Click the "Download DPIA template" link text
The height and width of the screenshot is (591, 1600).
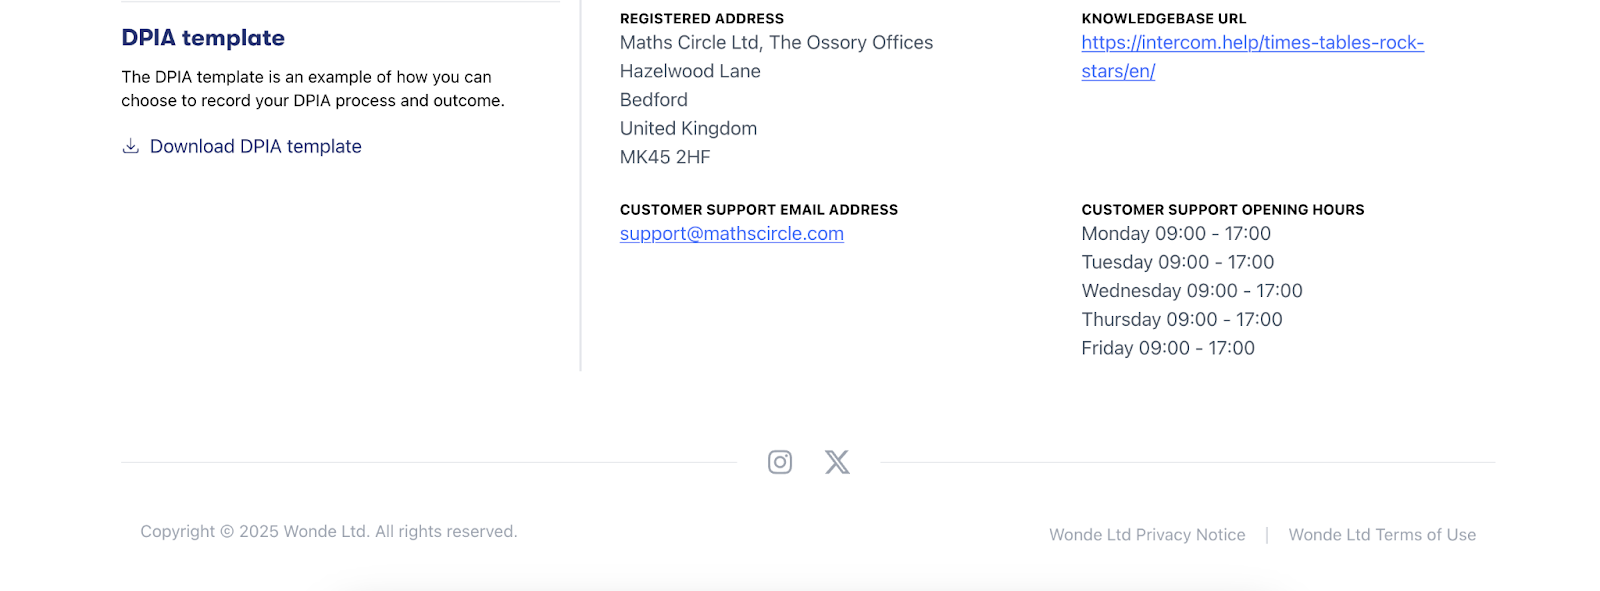[x=255, y=146]
